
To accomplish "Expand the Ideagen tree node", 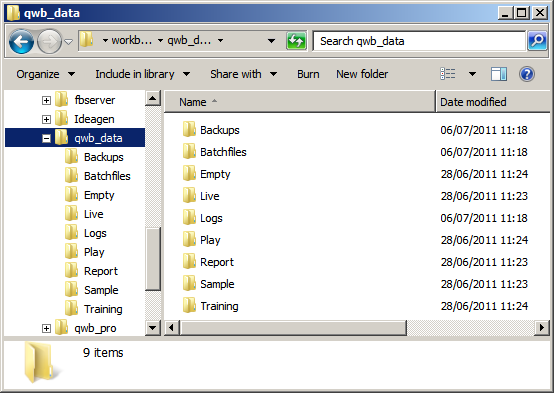I will 46,119.
